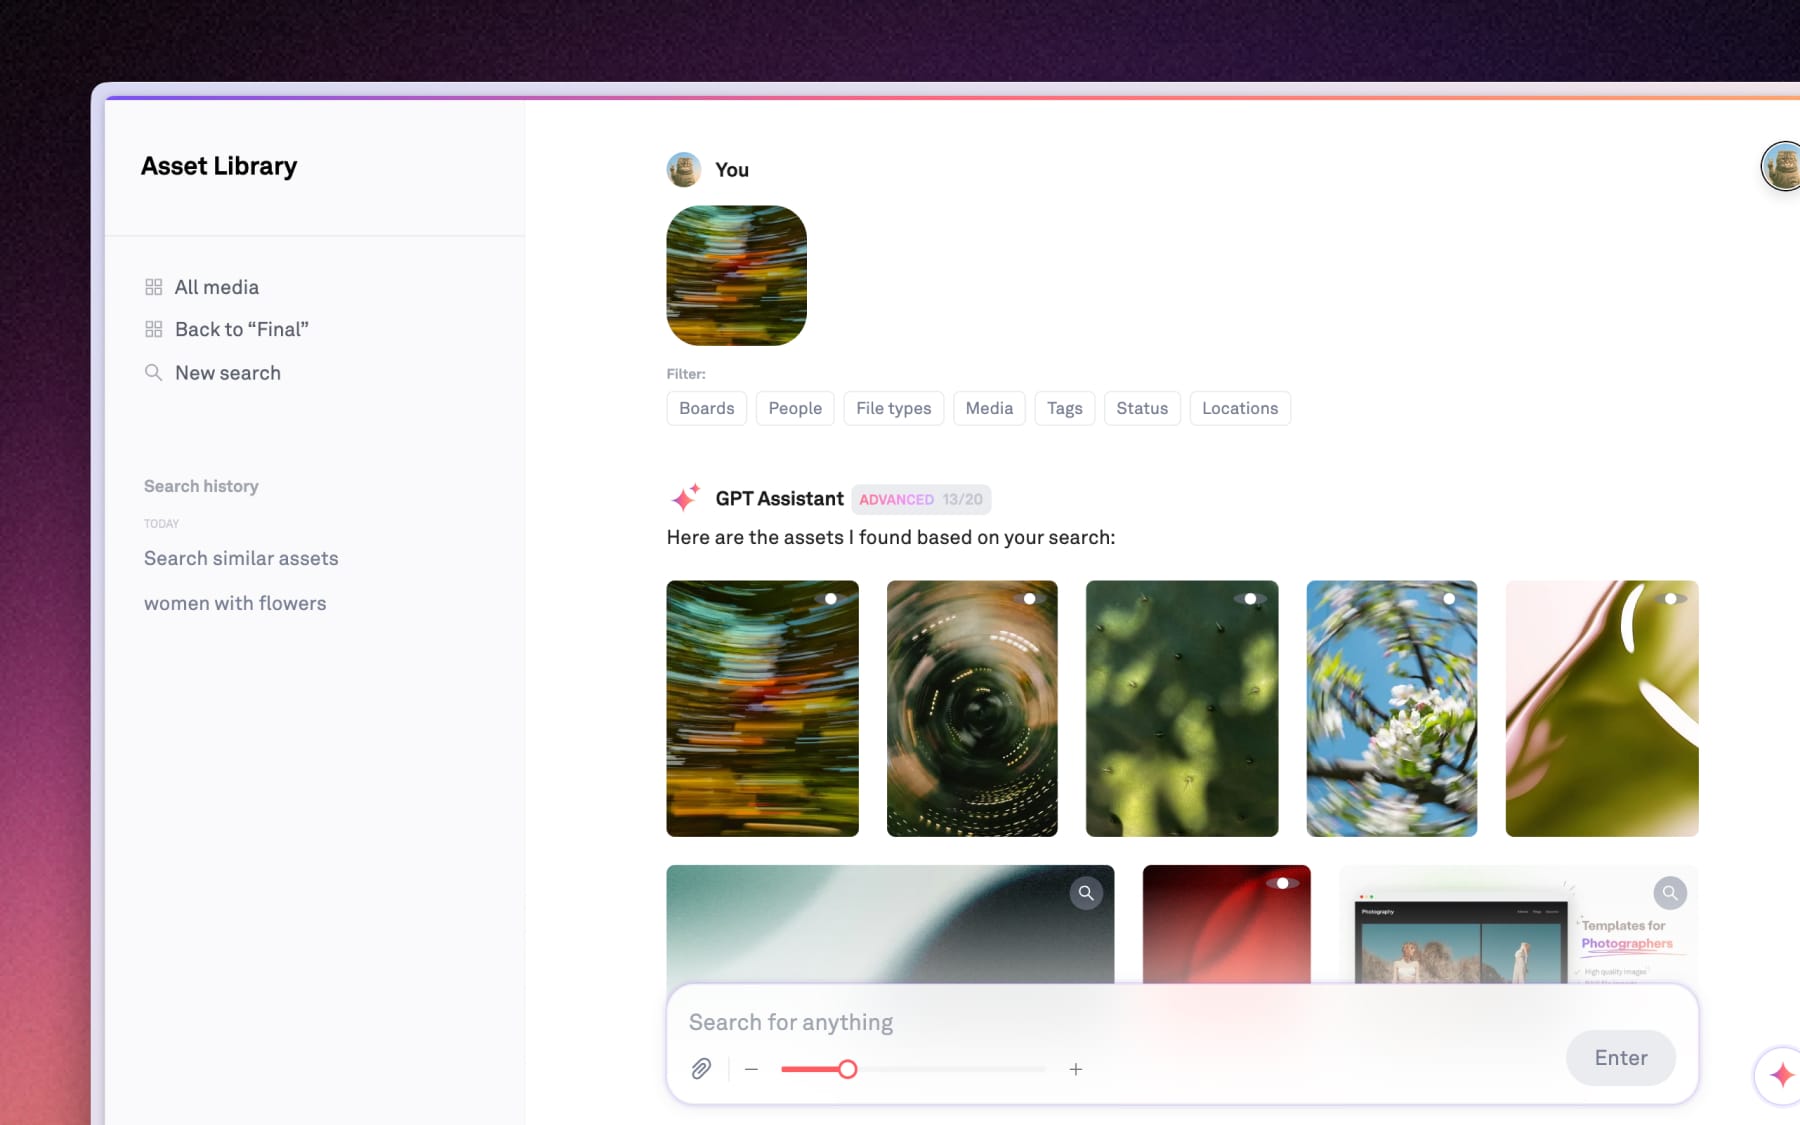
Task: Open the green leaves result thumbnail
Action: pos(1182,709)
